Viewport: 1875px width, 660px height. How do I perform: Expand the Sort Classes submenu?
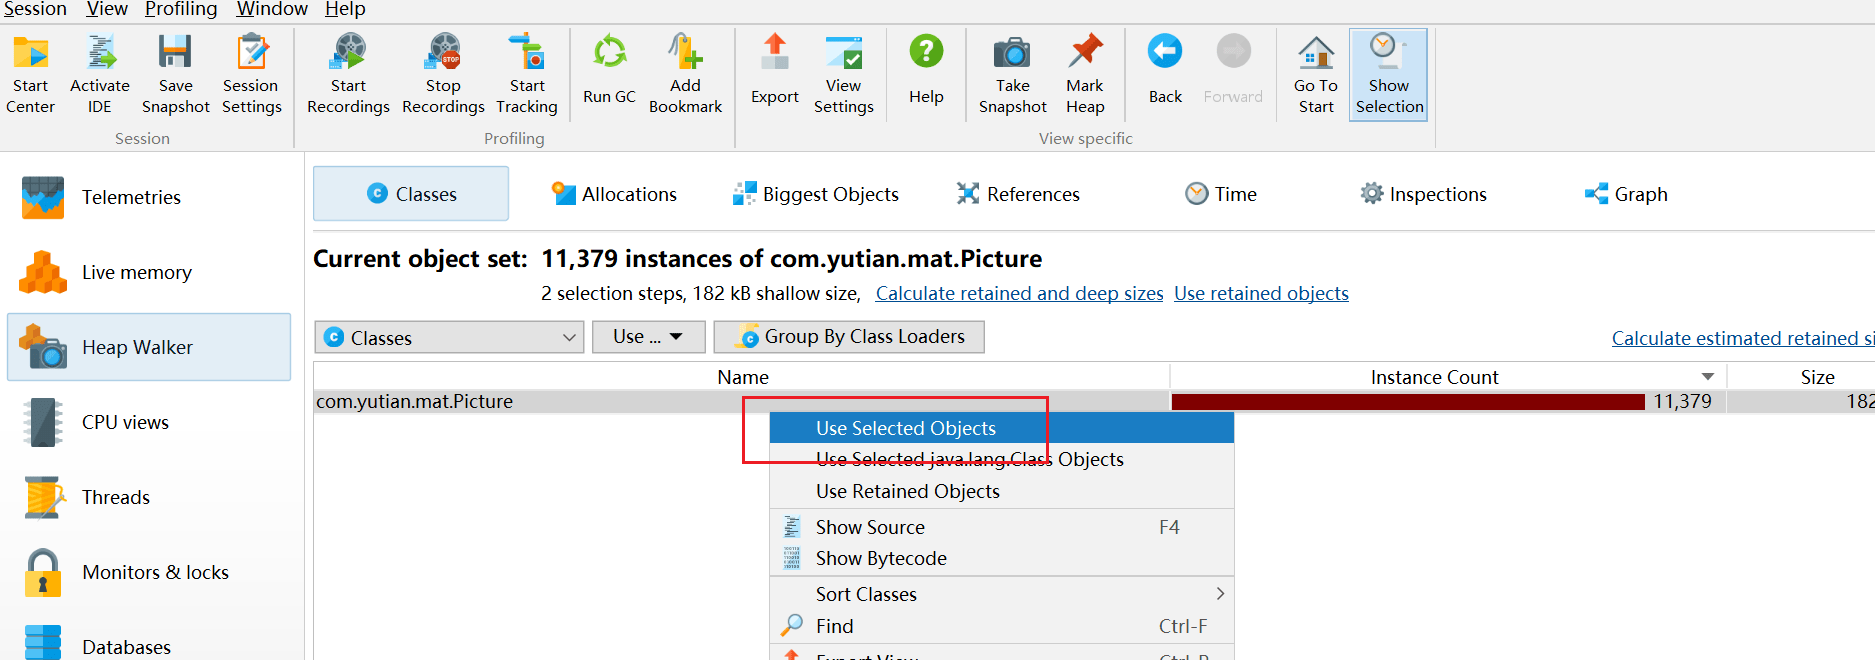click(x=1000, y=594)
